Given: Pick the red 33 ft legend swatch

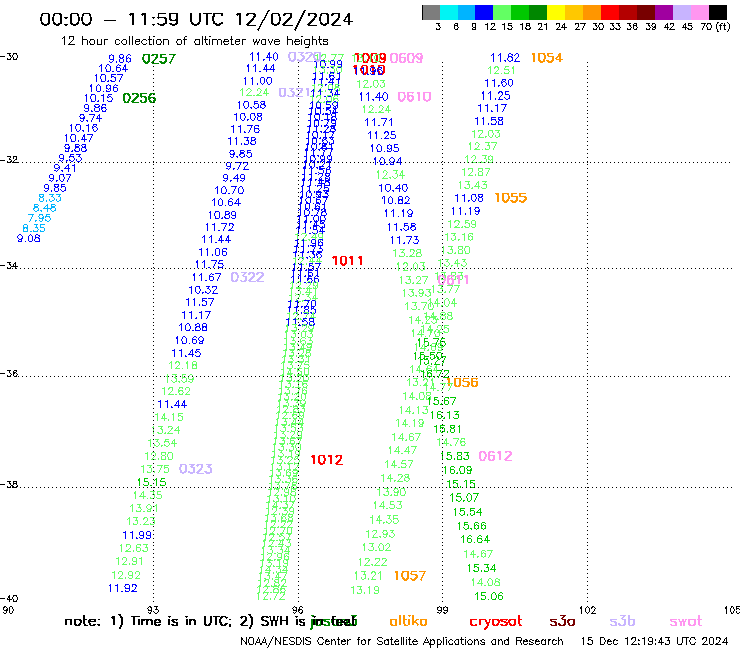Looking at the screenshot, I should click(610, 12).
